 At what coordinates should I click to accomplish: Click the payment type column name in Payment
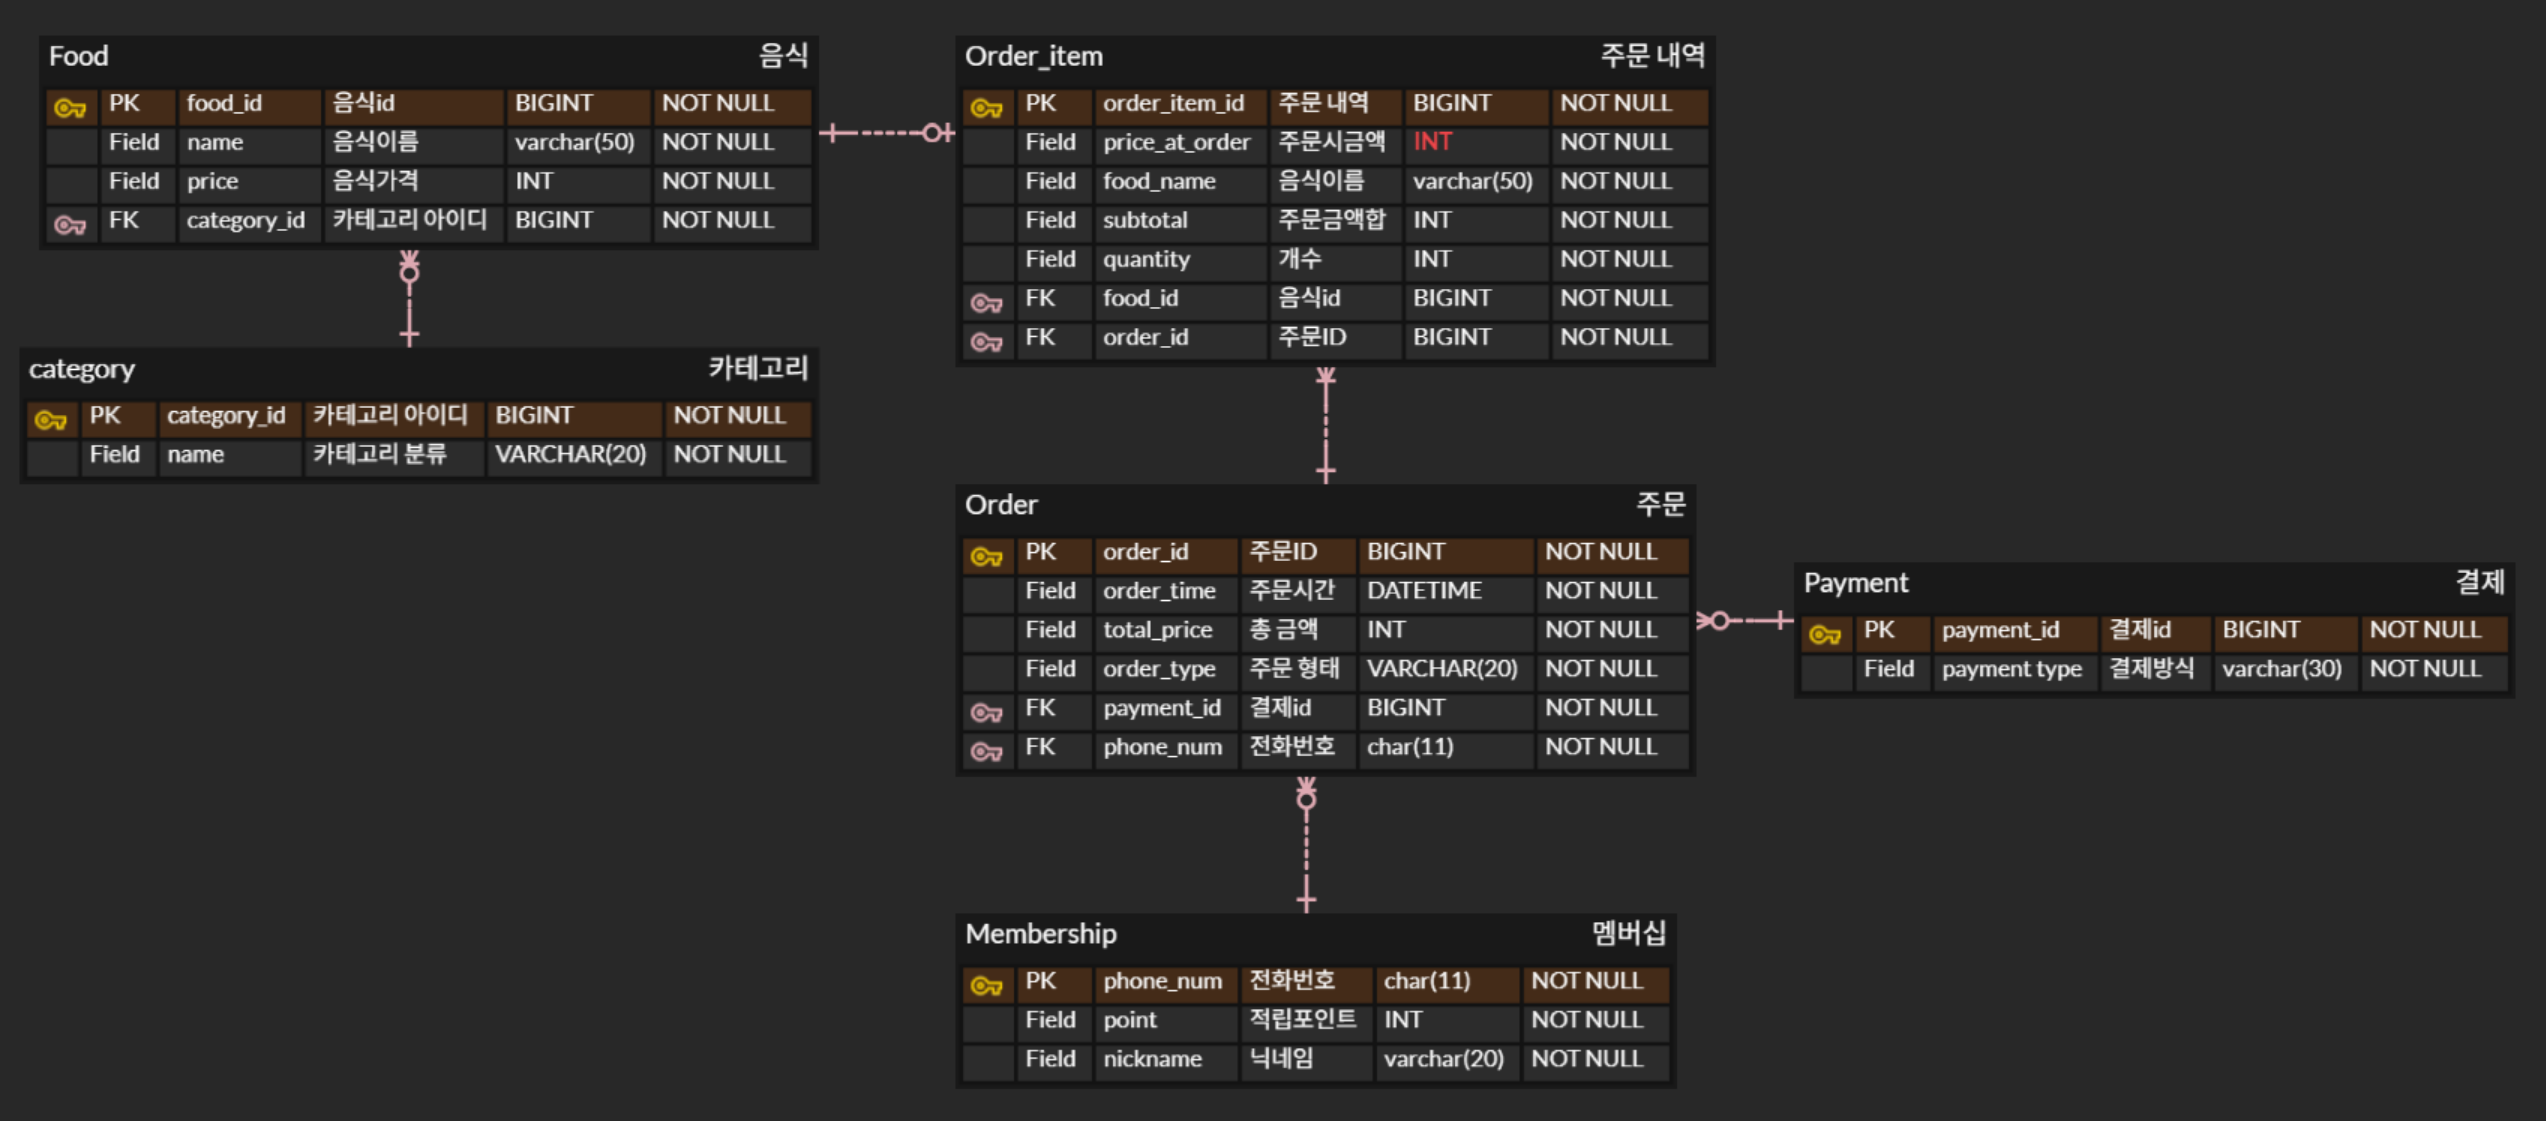pyautogui.click(x=2011, y=669)
